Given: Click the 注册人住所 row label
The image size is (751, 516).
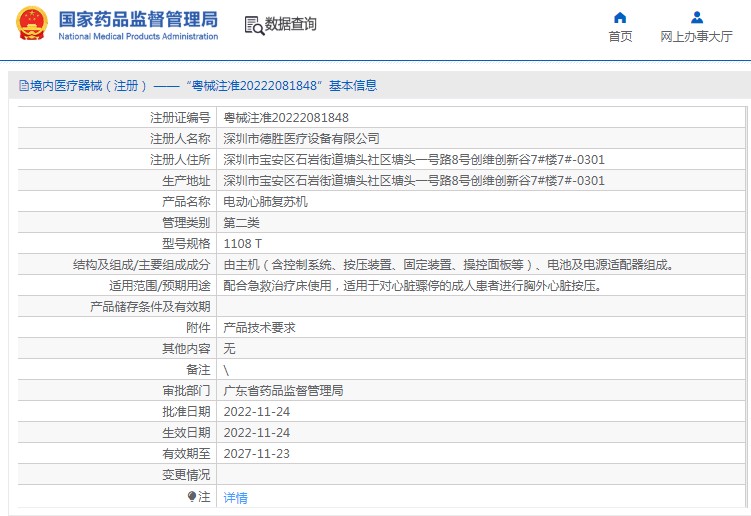Looking at the screenshot, I should [x=180, y=160].
